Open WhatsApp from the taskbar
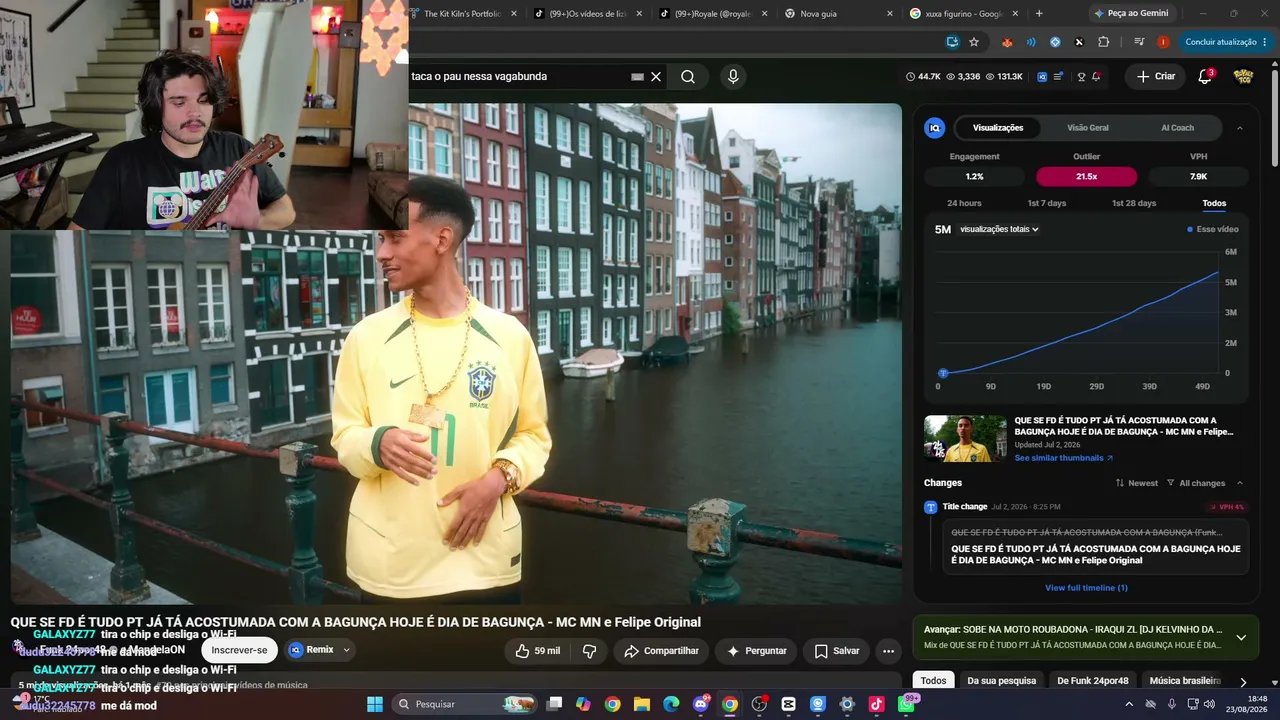The width and height of the screenshot is (1280, 720). (906, 704)
